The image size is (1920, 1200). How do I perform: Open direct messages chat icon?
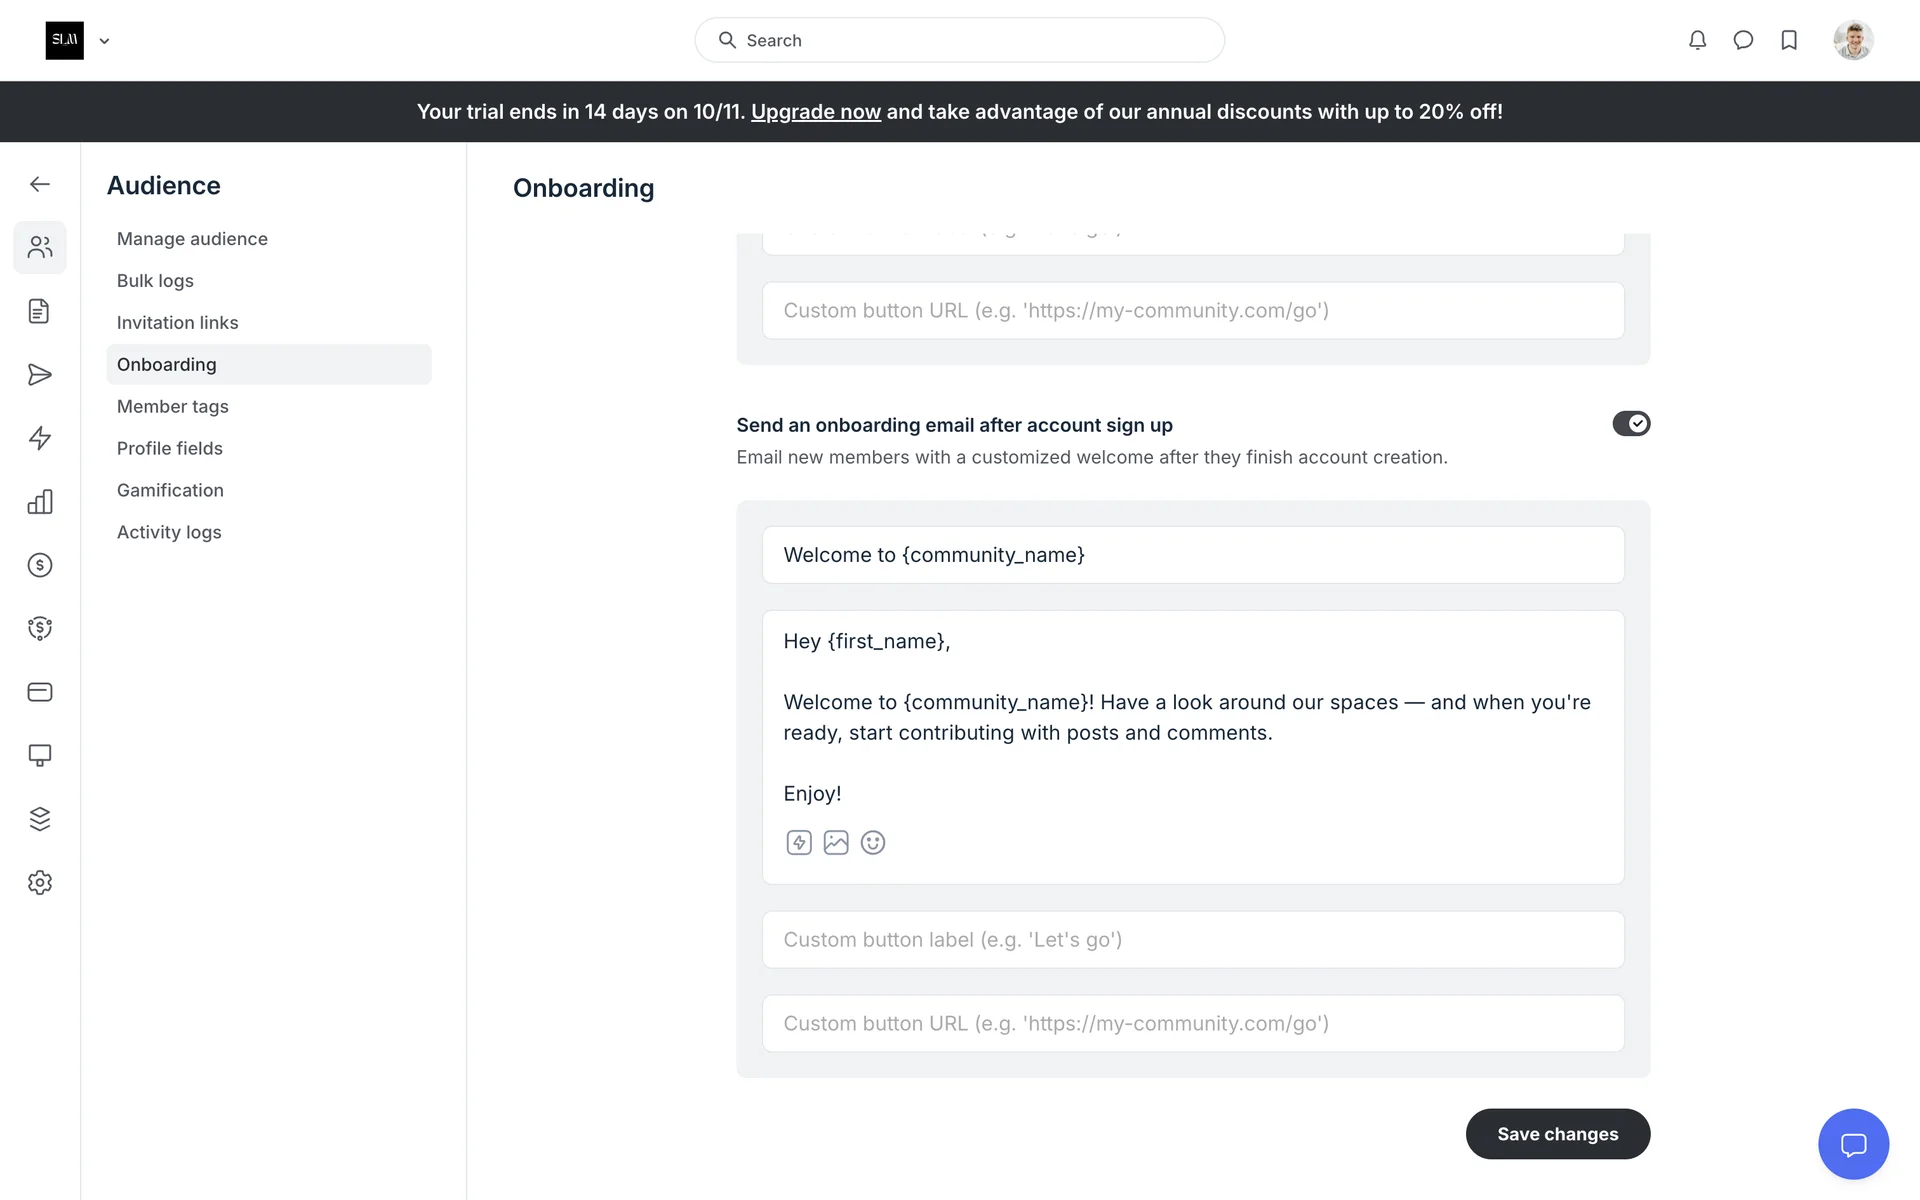[x=1743, y=40]
